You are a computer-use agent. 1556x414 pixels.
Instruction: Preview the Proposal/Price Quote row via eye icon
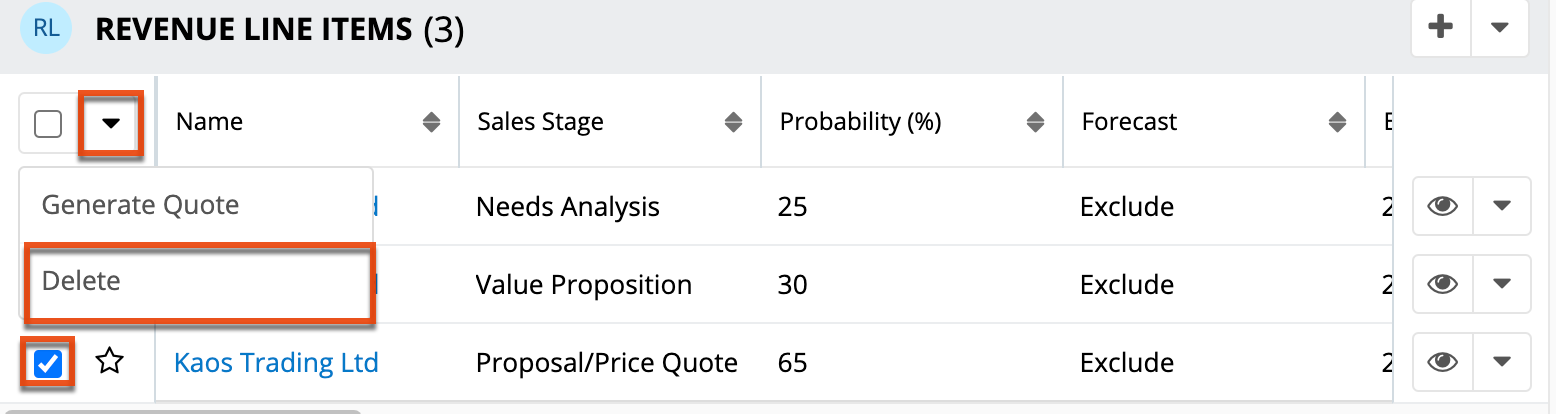[1442, 362]
